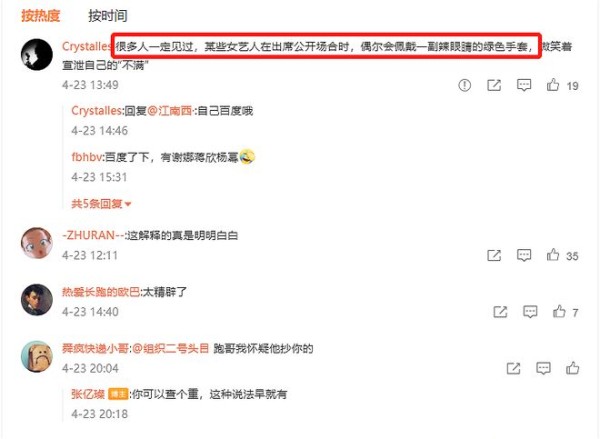Select the 按热度 sorting tab
600x439 pixels.
click(x=41, y=16)
